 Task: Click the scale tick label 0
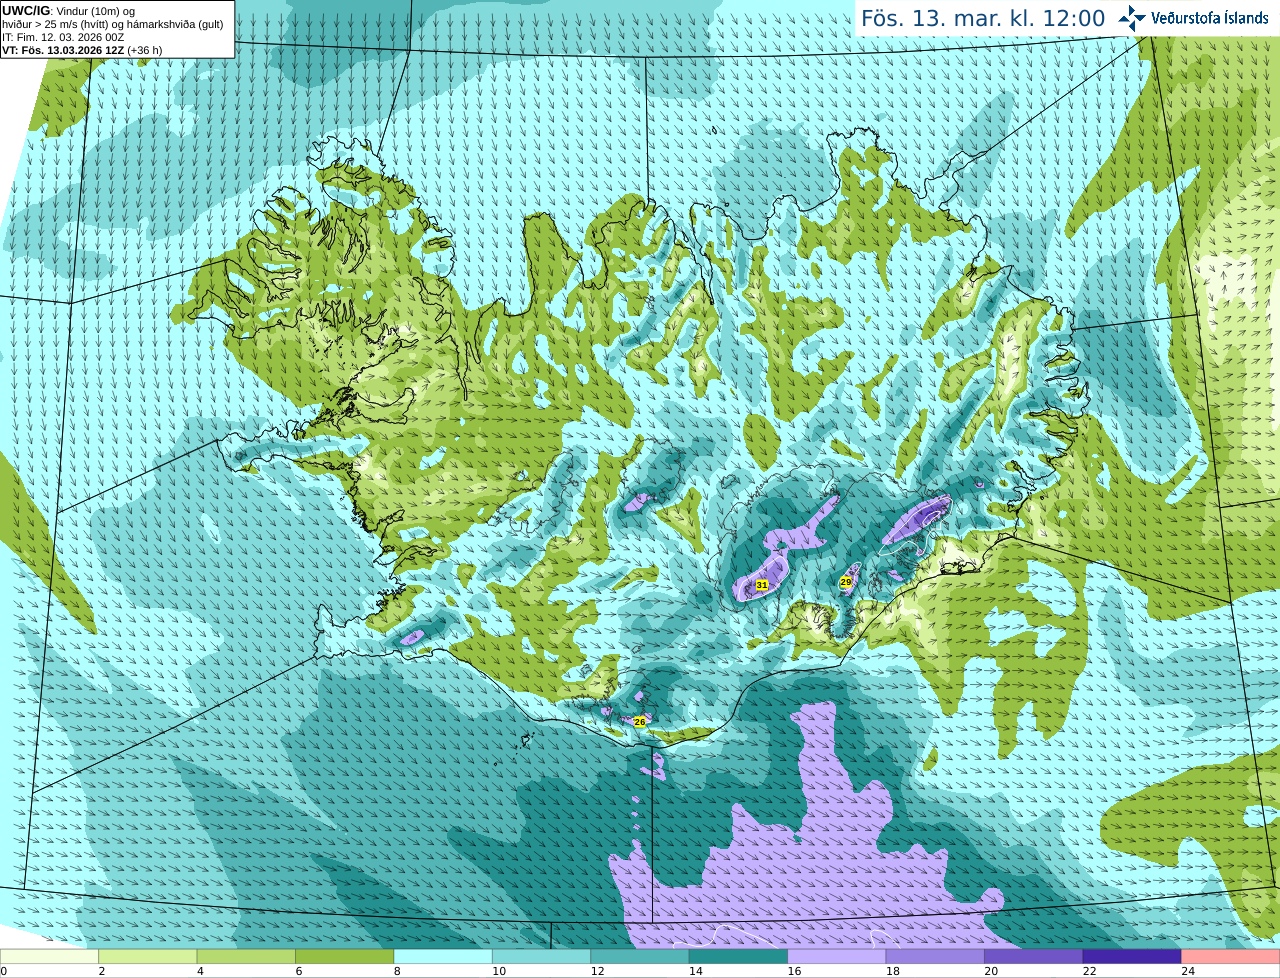pyautogui.click(x=4, y=971)
